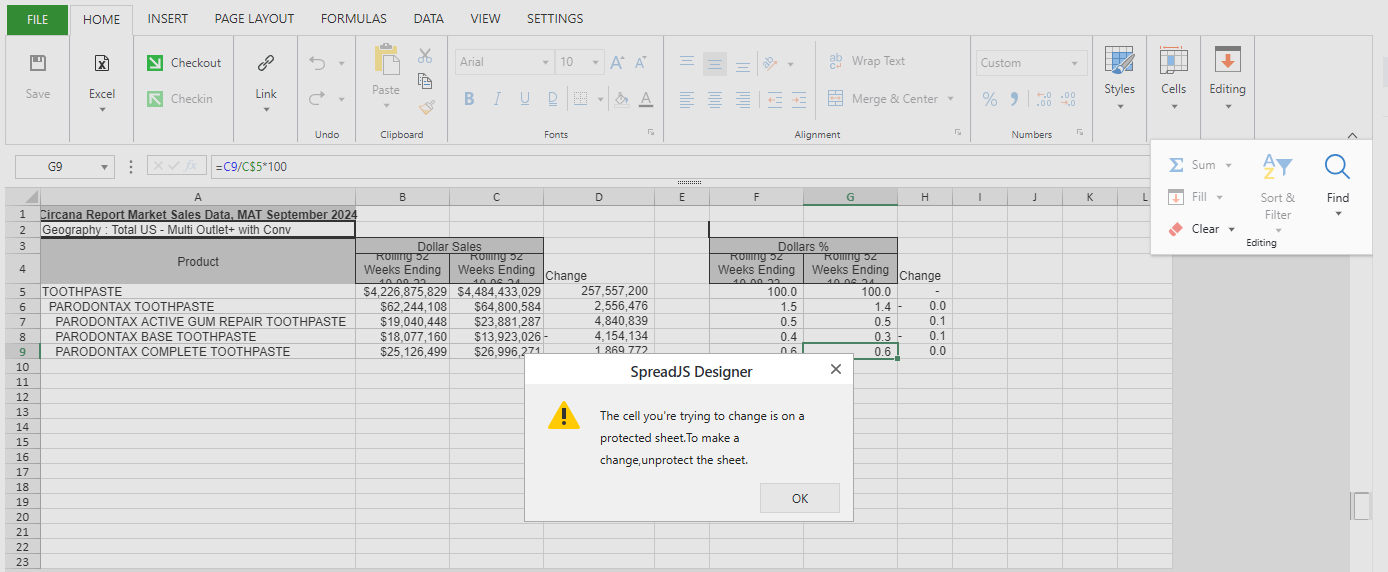Expand the Excel export dropdown
The image size is (1388, 572).
click(x=102, y=110)
